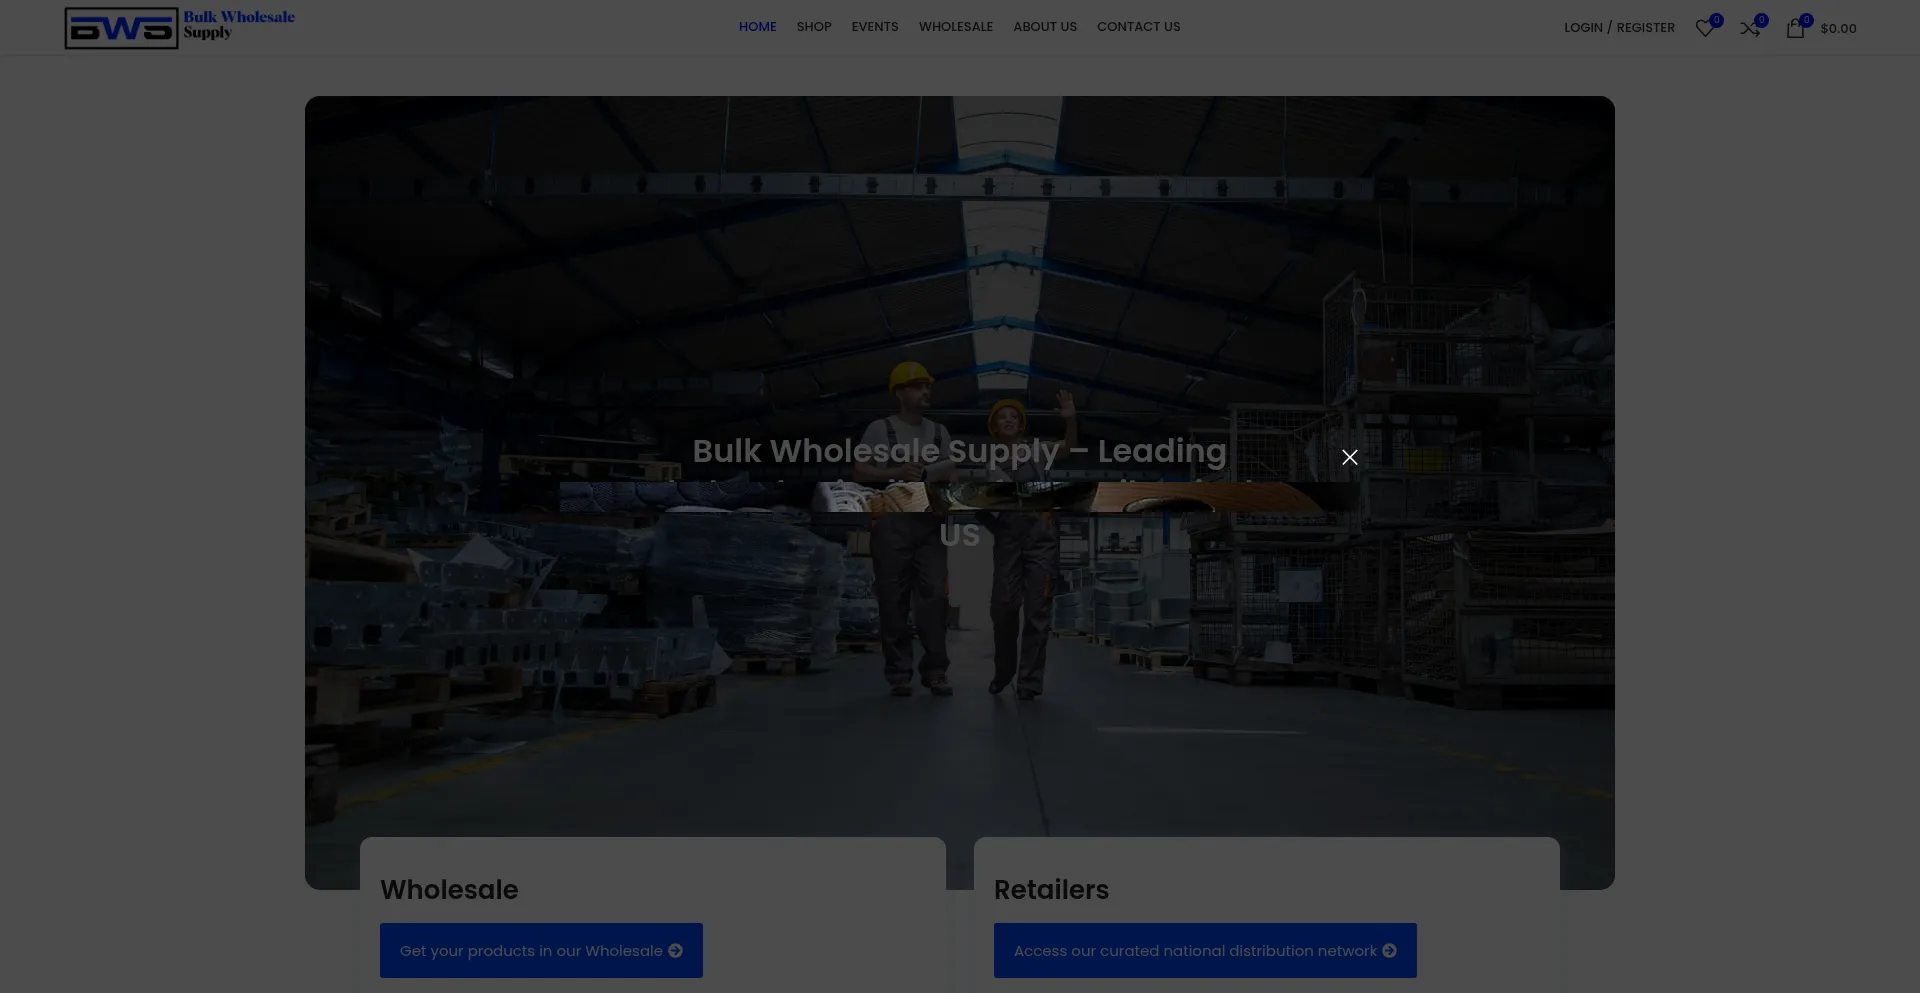
Task: Open the shopping cart bag icon
Action: [x=1795, y=29]
